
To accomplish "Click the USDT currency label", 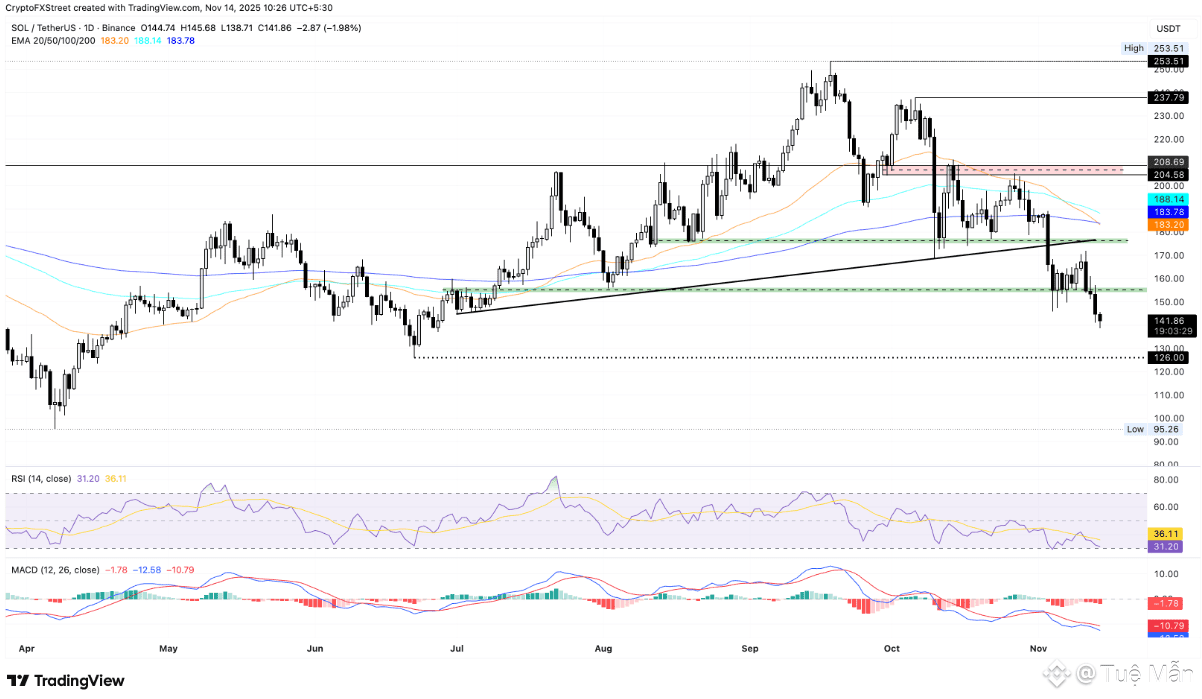I will pyautogui.click(x=1167, y=28).
